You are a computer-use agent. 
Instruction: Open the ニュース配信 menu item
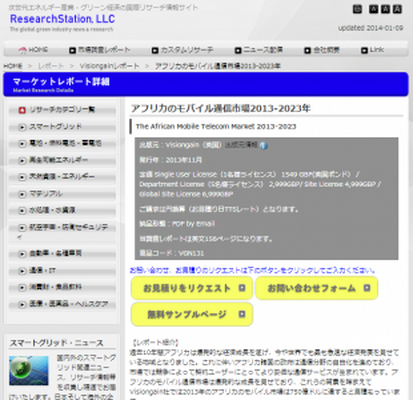point(259,50)
